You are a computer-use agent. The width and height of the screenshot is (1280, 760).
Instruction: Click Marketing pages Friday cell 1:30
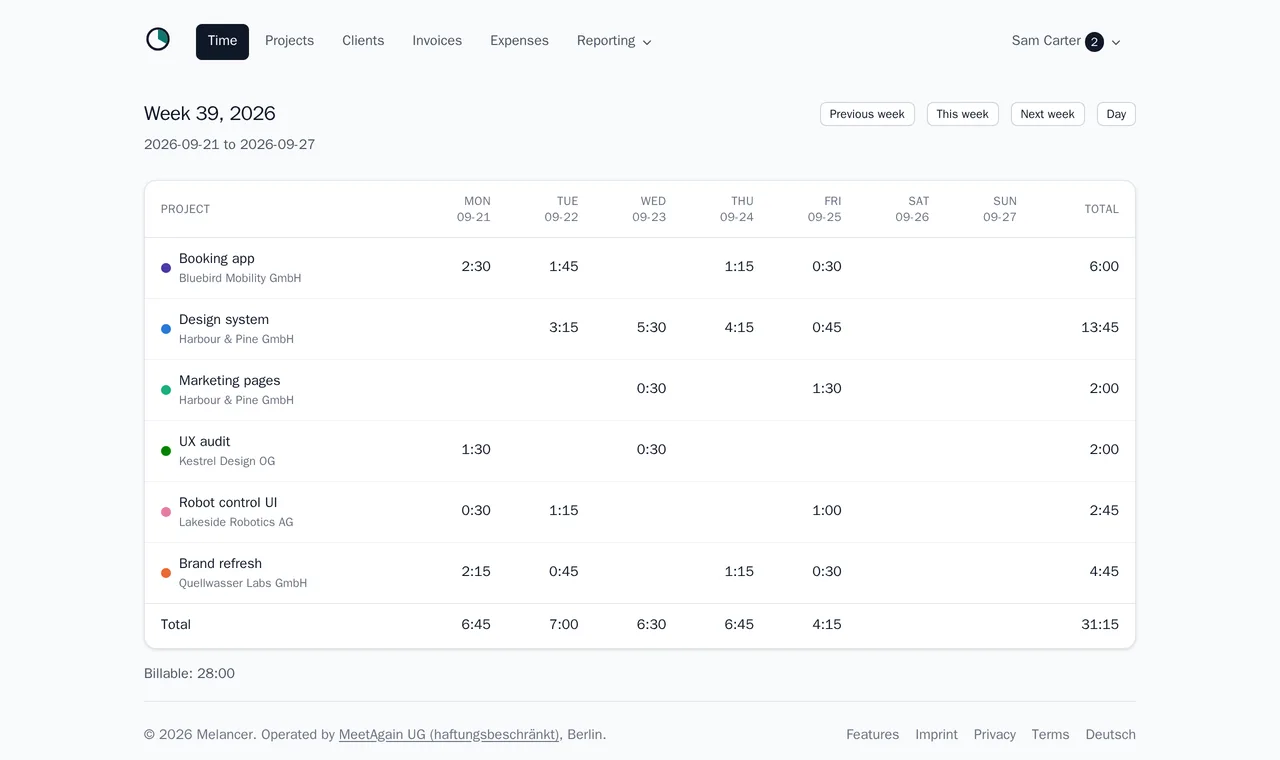click(827, 389)
